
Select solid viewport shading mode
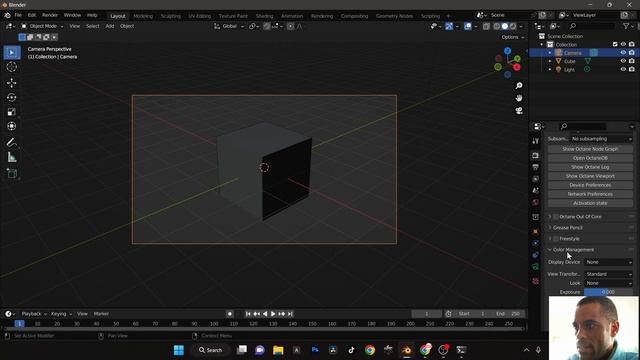(504, 26)
